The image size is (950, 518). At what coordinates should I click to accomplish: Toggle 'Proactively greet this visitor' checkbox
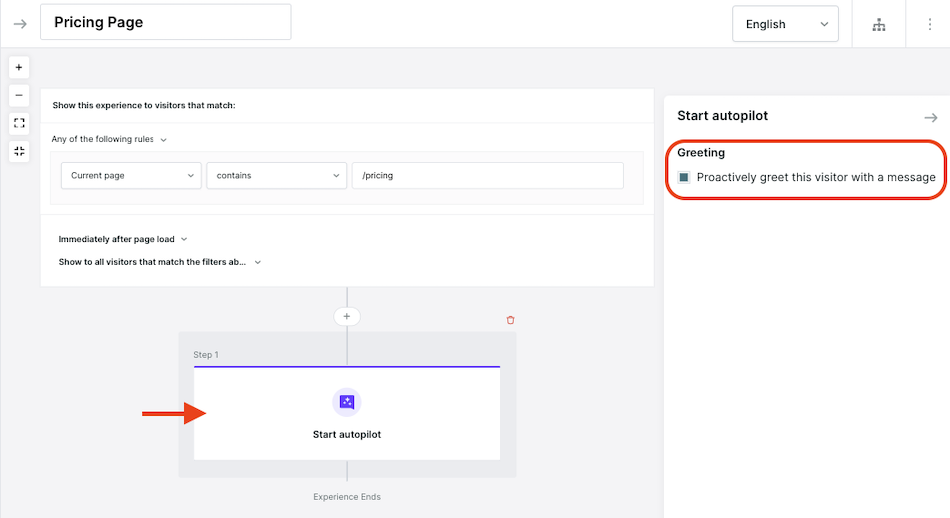tap(684, 178)
